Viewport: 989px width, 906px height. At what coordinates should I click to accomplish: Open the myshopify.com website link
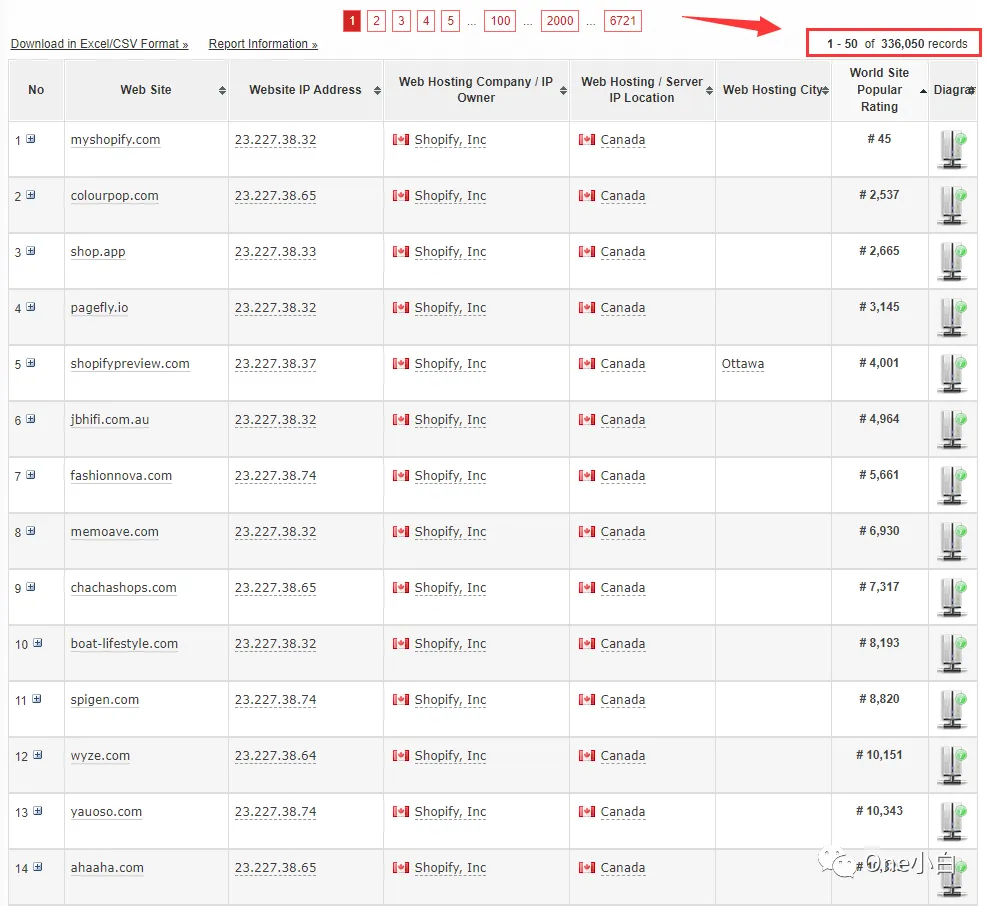click(115, 139)
